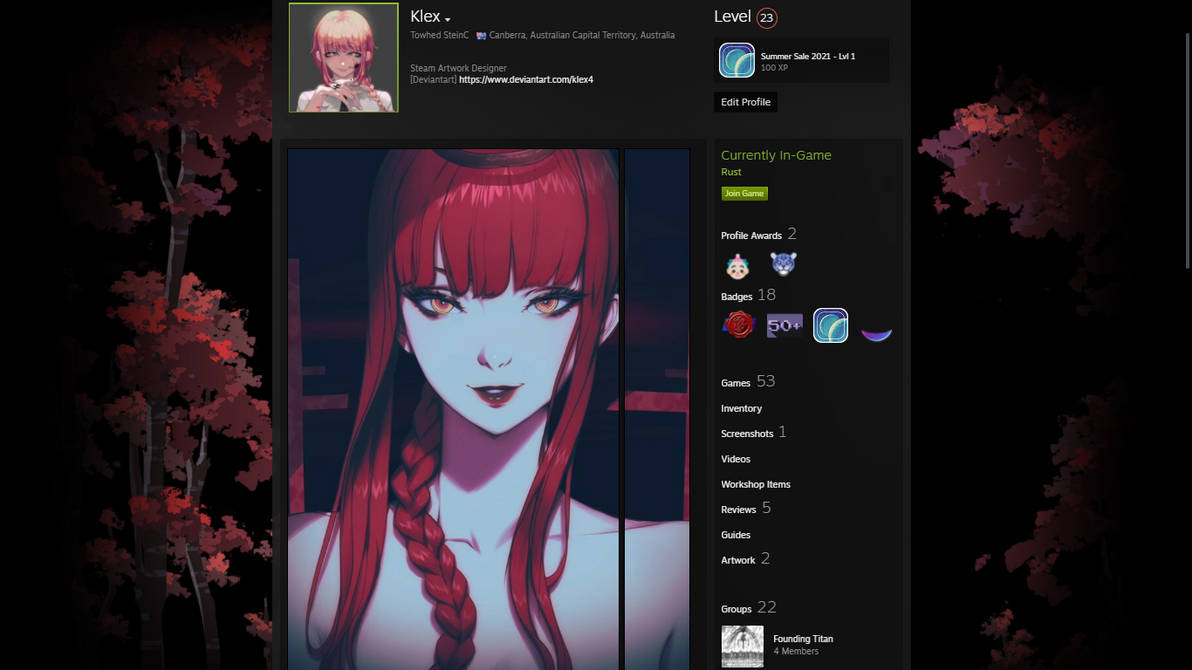This screenshot has height=670, width=1192.
Task: Click the level 23 badge circle
Action: 766,17
